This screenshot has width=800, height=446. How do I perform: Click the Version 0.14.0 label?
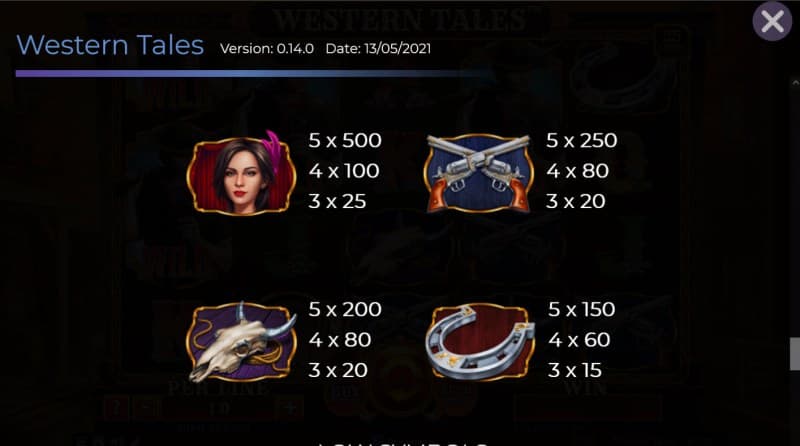tap(267, 48)
